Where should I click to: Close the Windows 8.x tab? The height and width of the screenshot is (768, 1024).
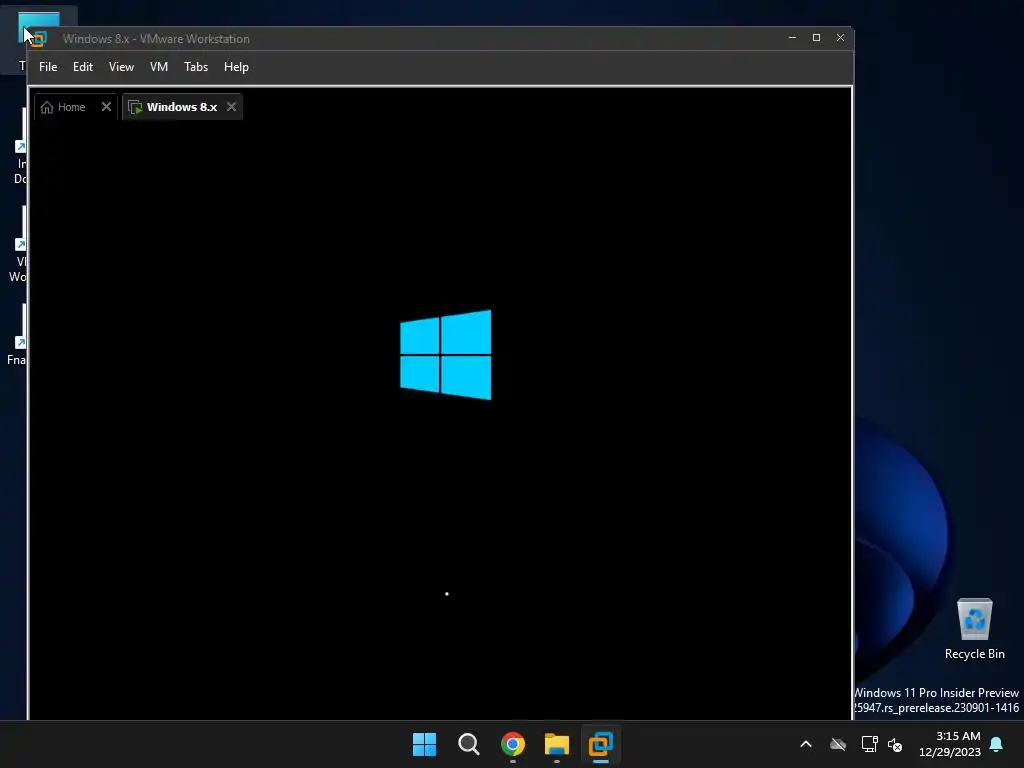coord(231,106)
